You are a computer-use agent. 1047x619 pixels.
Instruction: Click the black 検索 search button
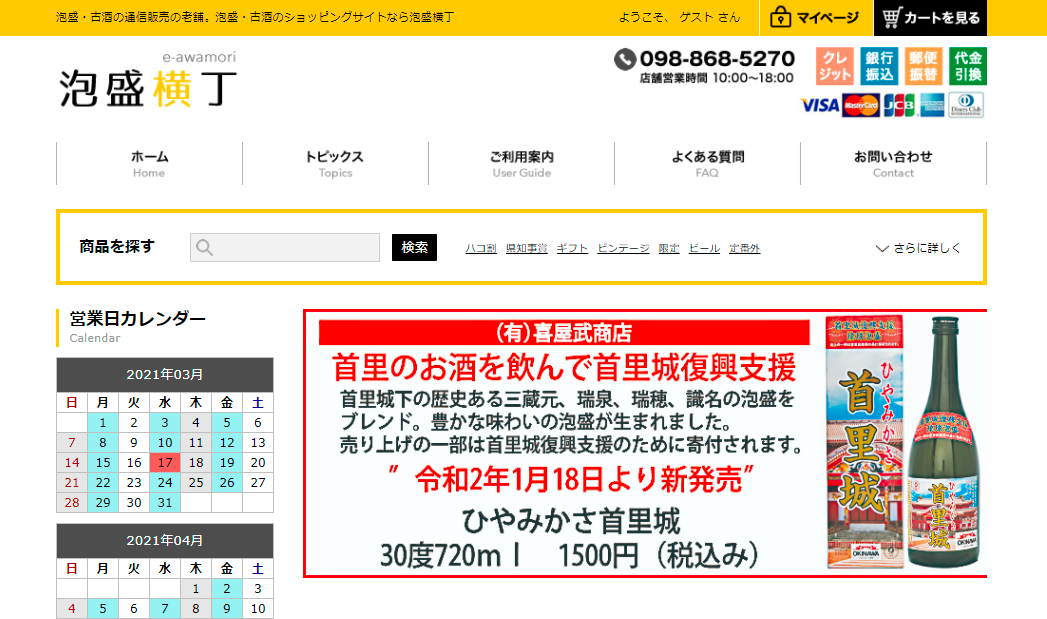[414, 248]
